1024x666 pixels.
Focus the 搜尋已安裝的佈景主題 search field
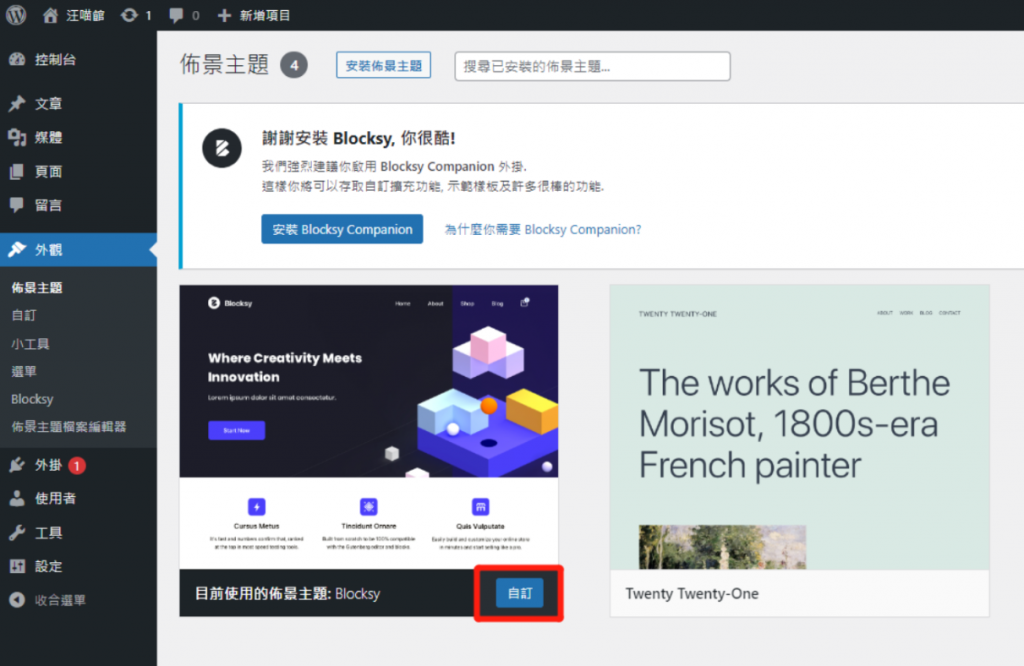[592, 66]
